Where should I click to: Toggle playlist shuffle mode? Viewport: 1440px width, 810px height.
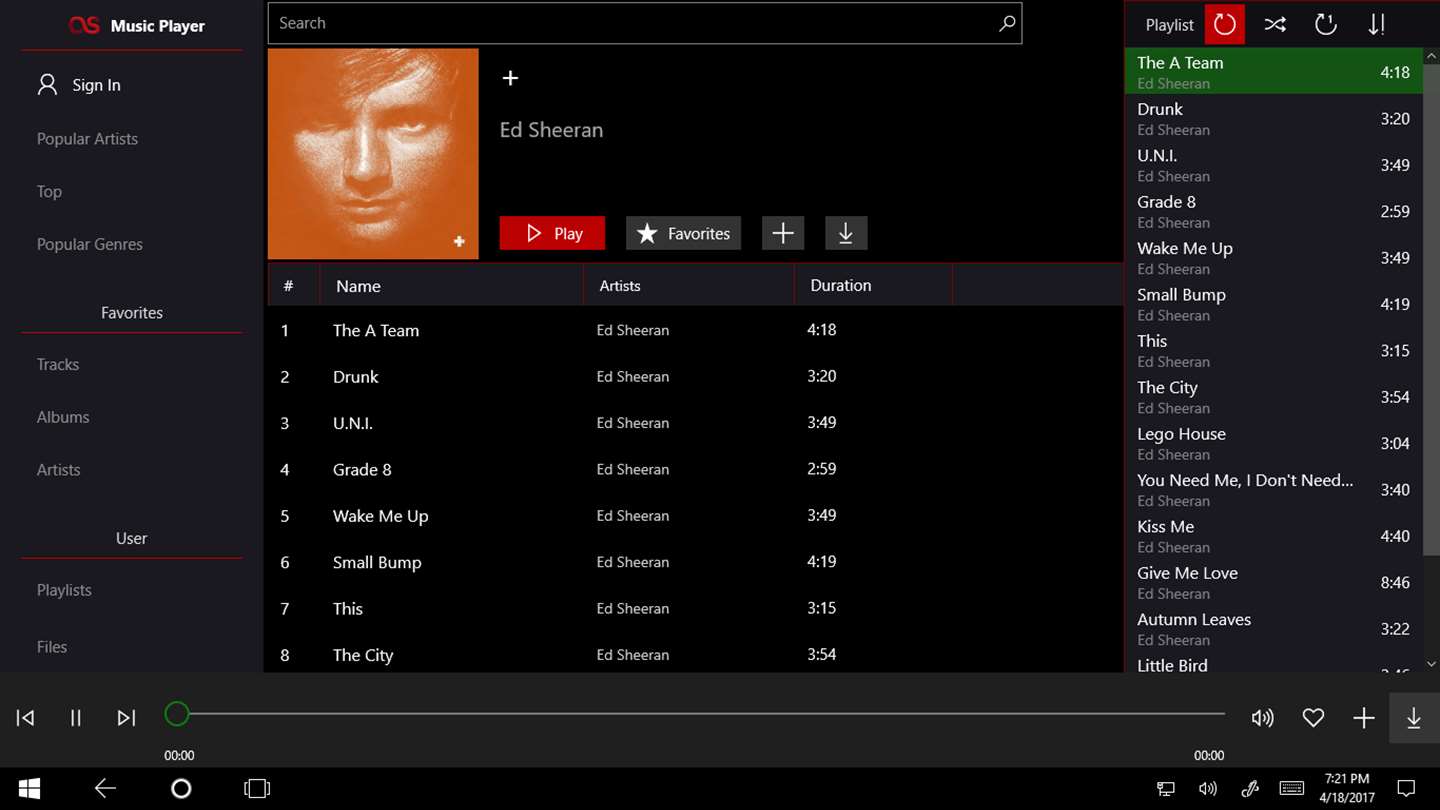click(1275, 24)
